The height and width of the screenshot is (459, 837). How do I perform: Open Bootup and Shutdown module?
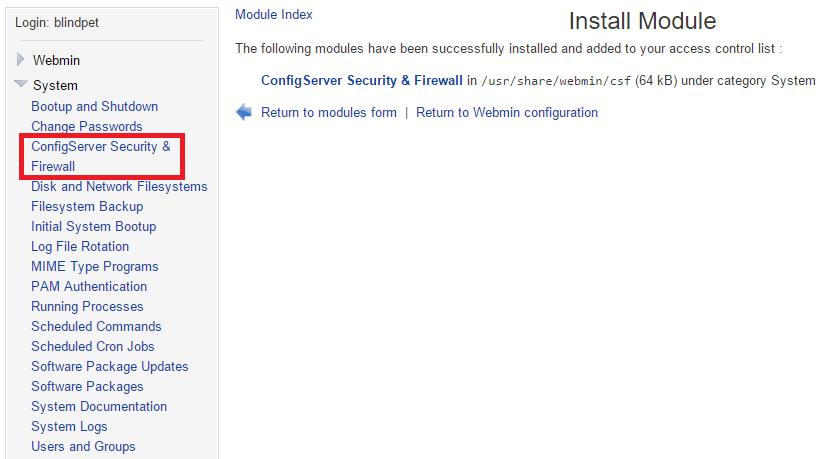tap(94, 106)
